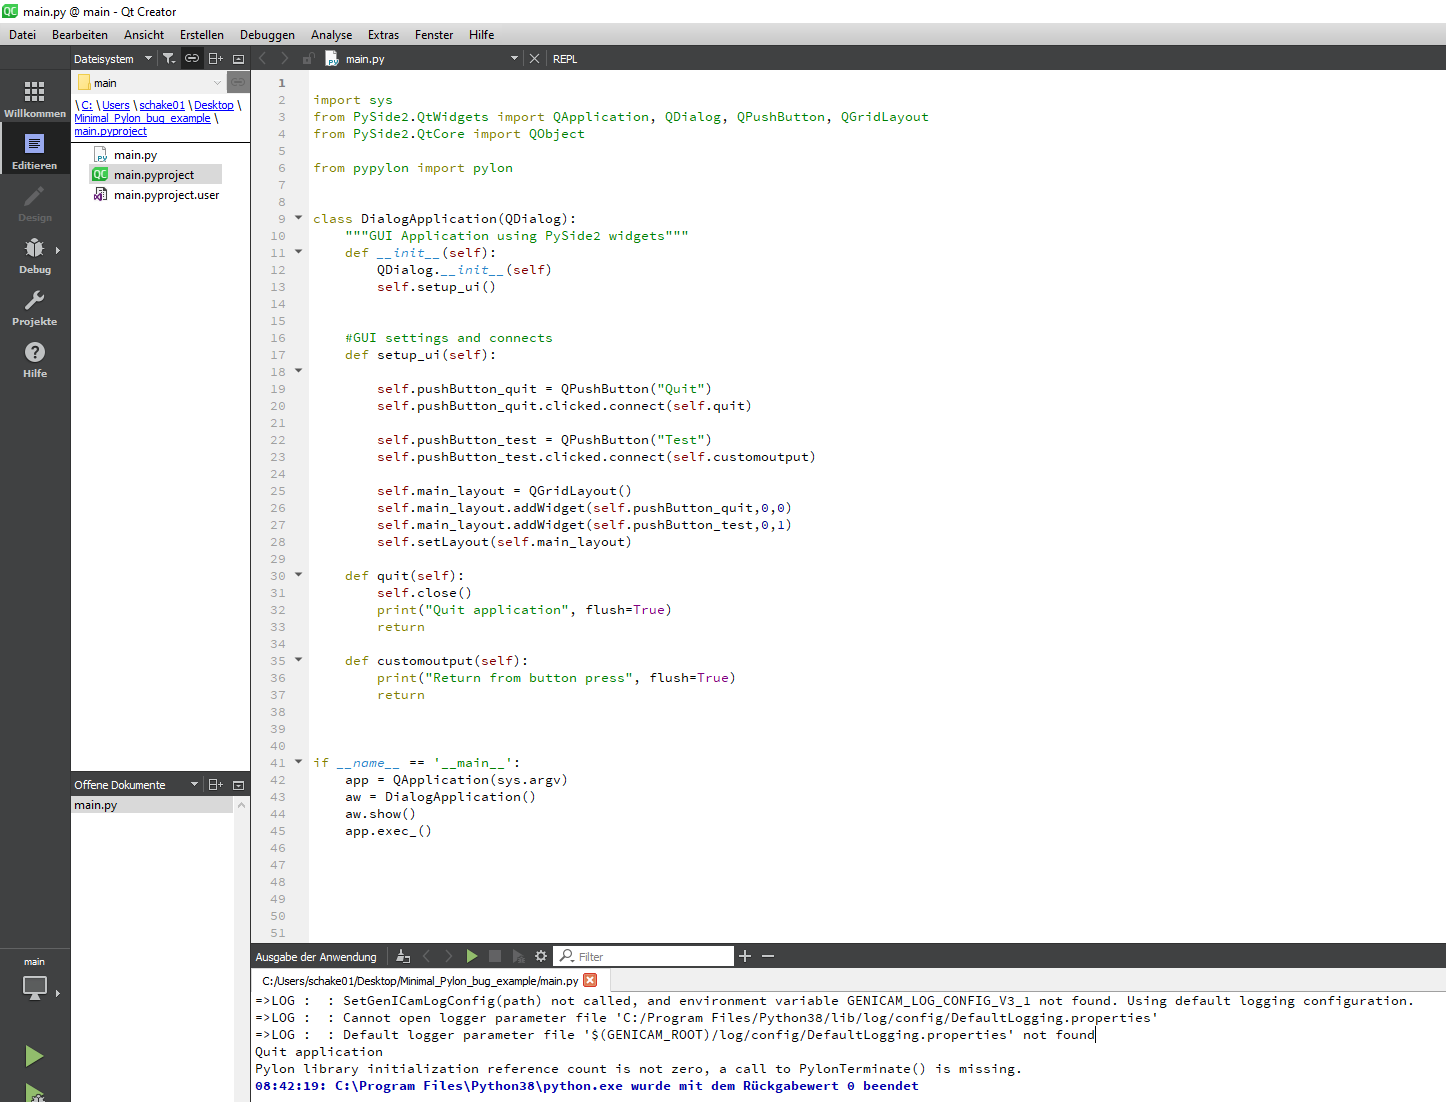Image resolution: width=1446 pixels, height=1102 pixels.
Task: Stop the running application in output pane
Action: (x=495, y=957)
